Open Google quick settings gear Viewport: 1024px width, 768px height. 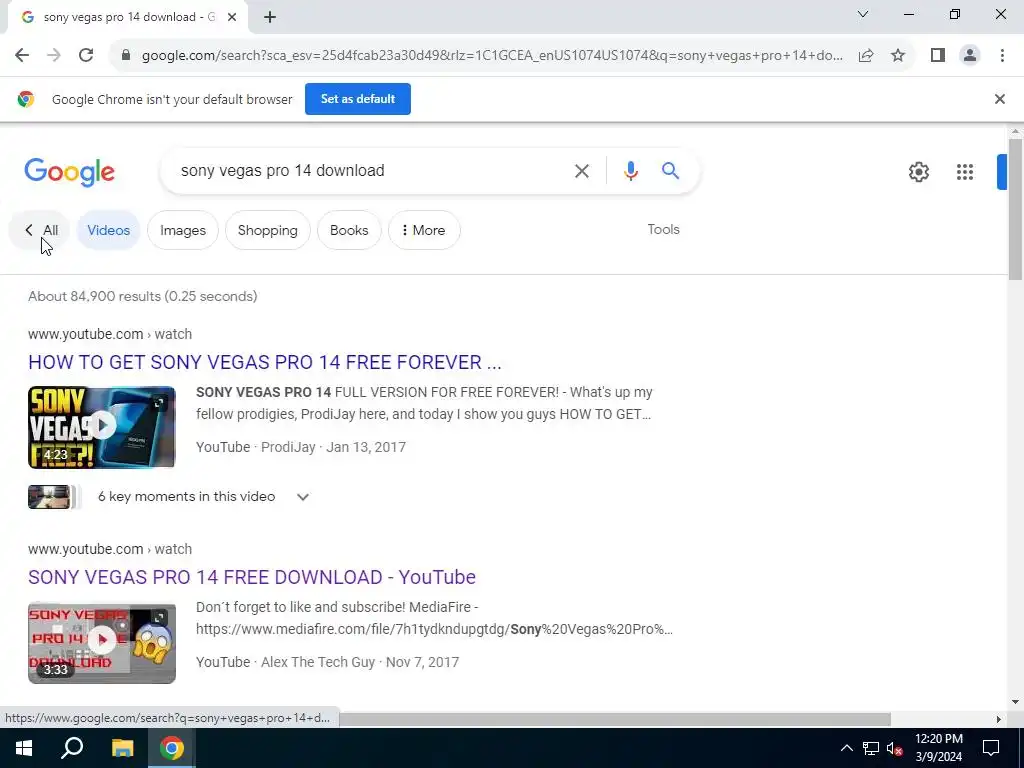[919, 172]
